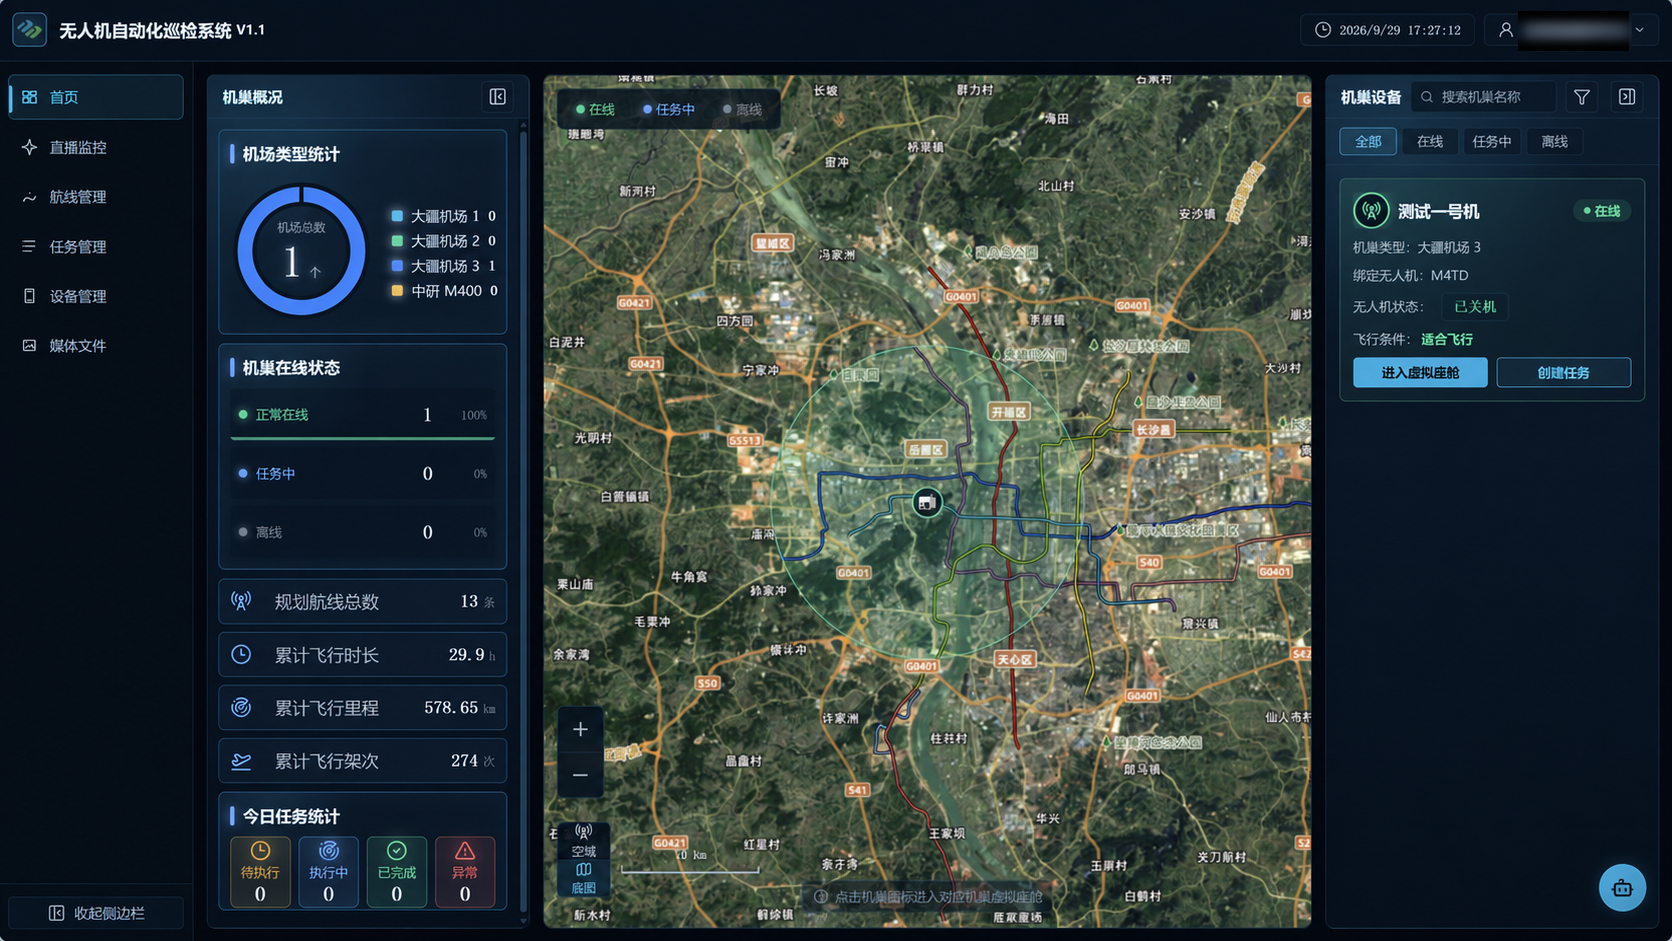Screen dimensions: 1672x941
Task: Open 任务管理 in the sidebar
Action: pos(96,246)
